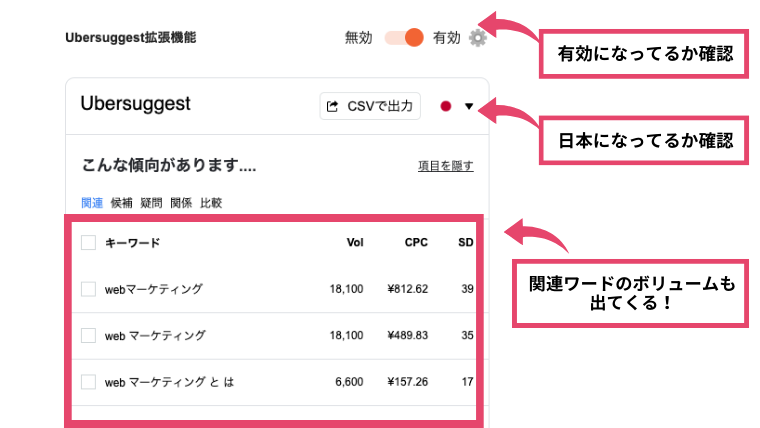Tick the checkbox for web マーケティング (with space)
The image size is (760, 428).
point(88,335)
